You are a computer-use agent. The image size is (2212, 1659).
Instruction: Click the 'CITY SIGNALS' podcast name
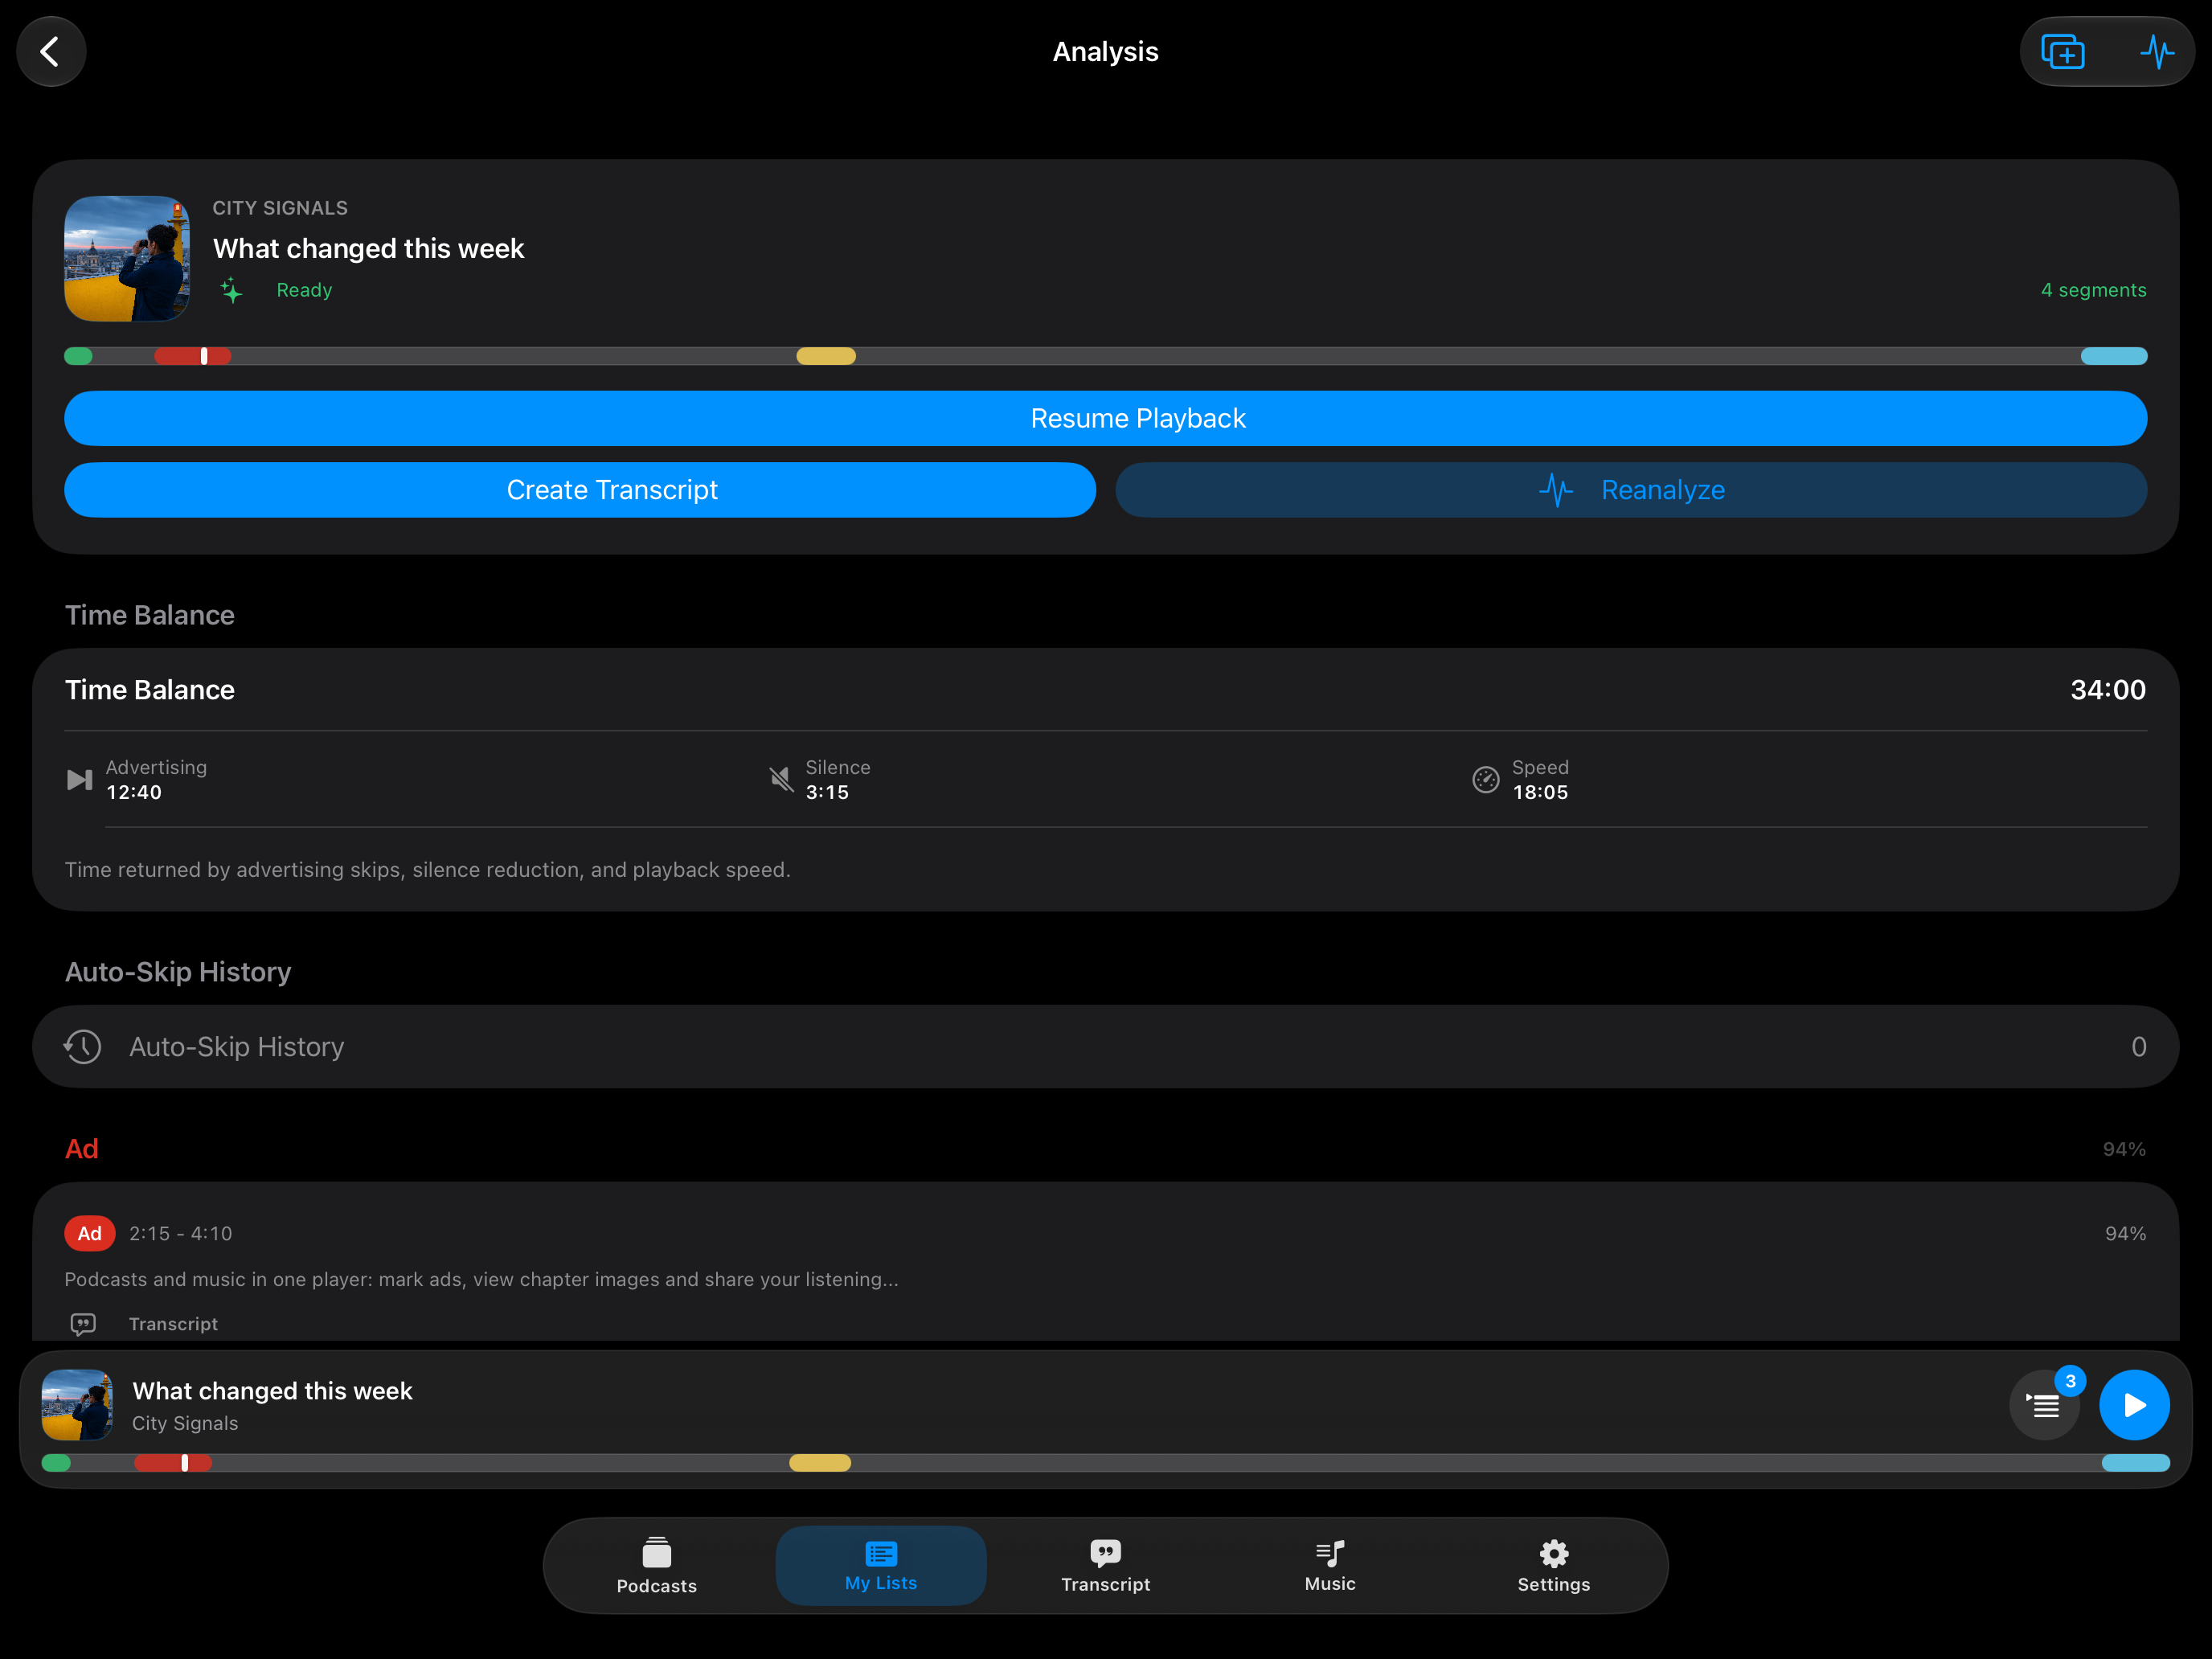[x=280, y=208]
